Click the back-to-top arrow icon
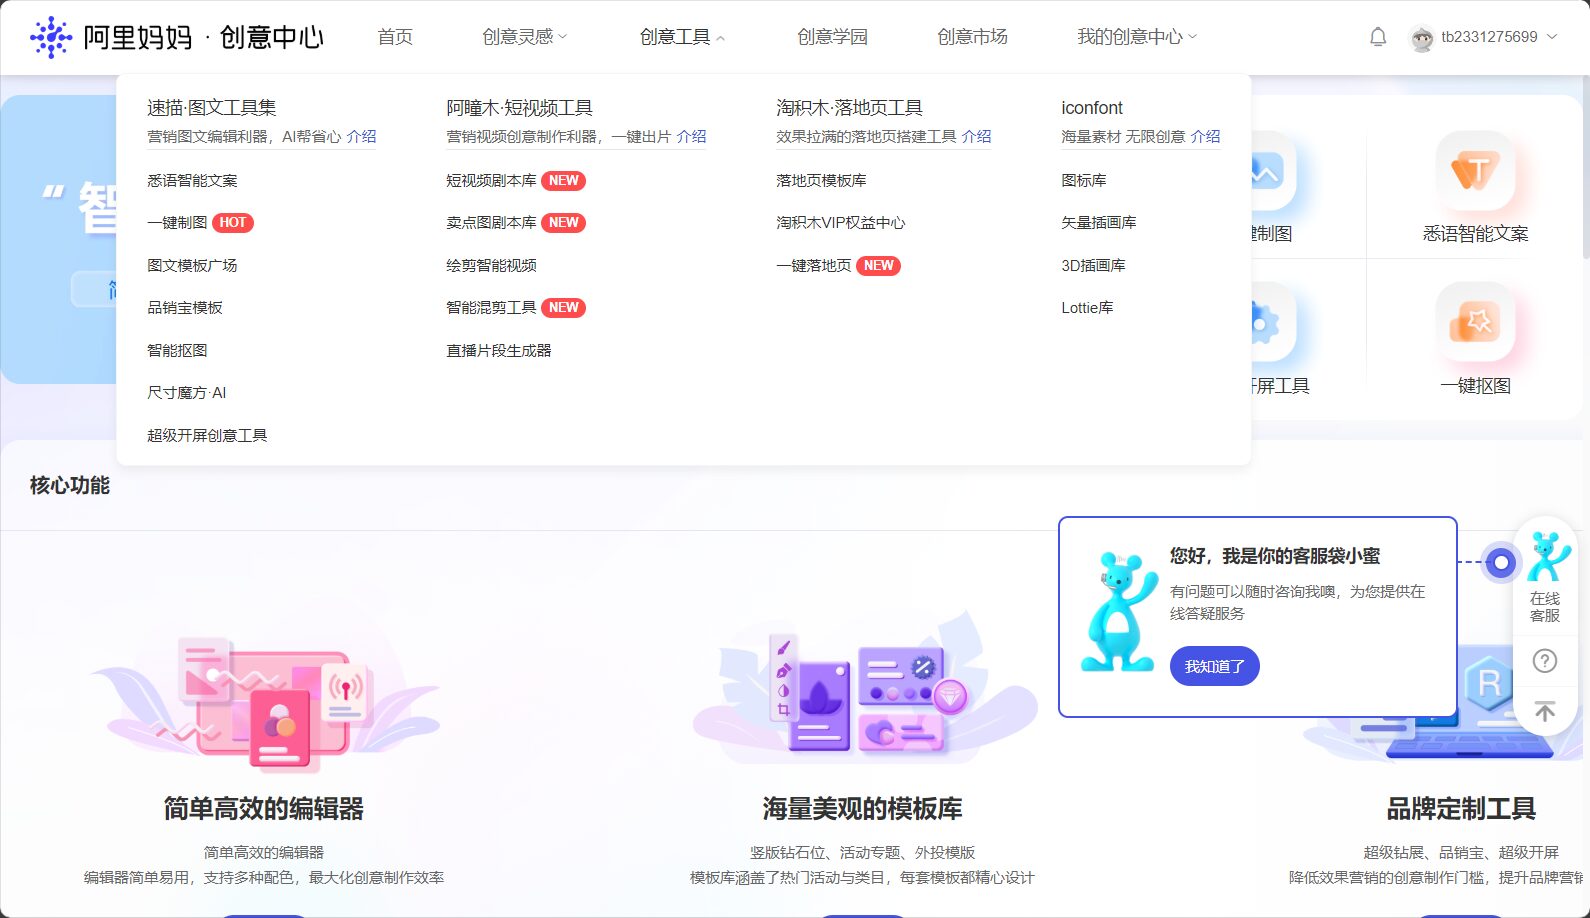The image size is (1590, 918). click(1545, 712)
